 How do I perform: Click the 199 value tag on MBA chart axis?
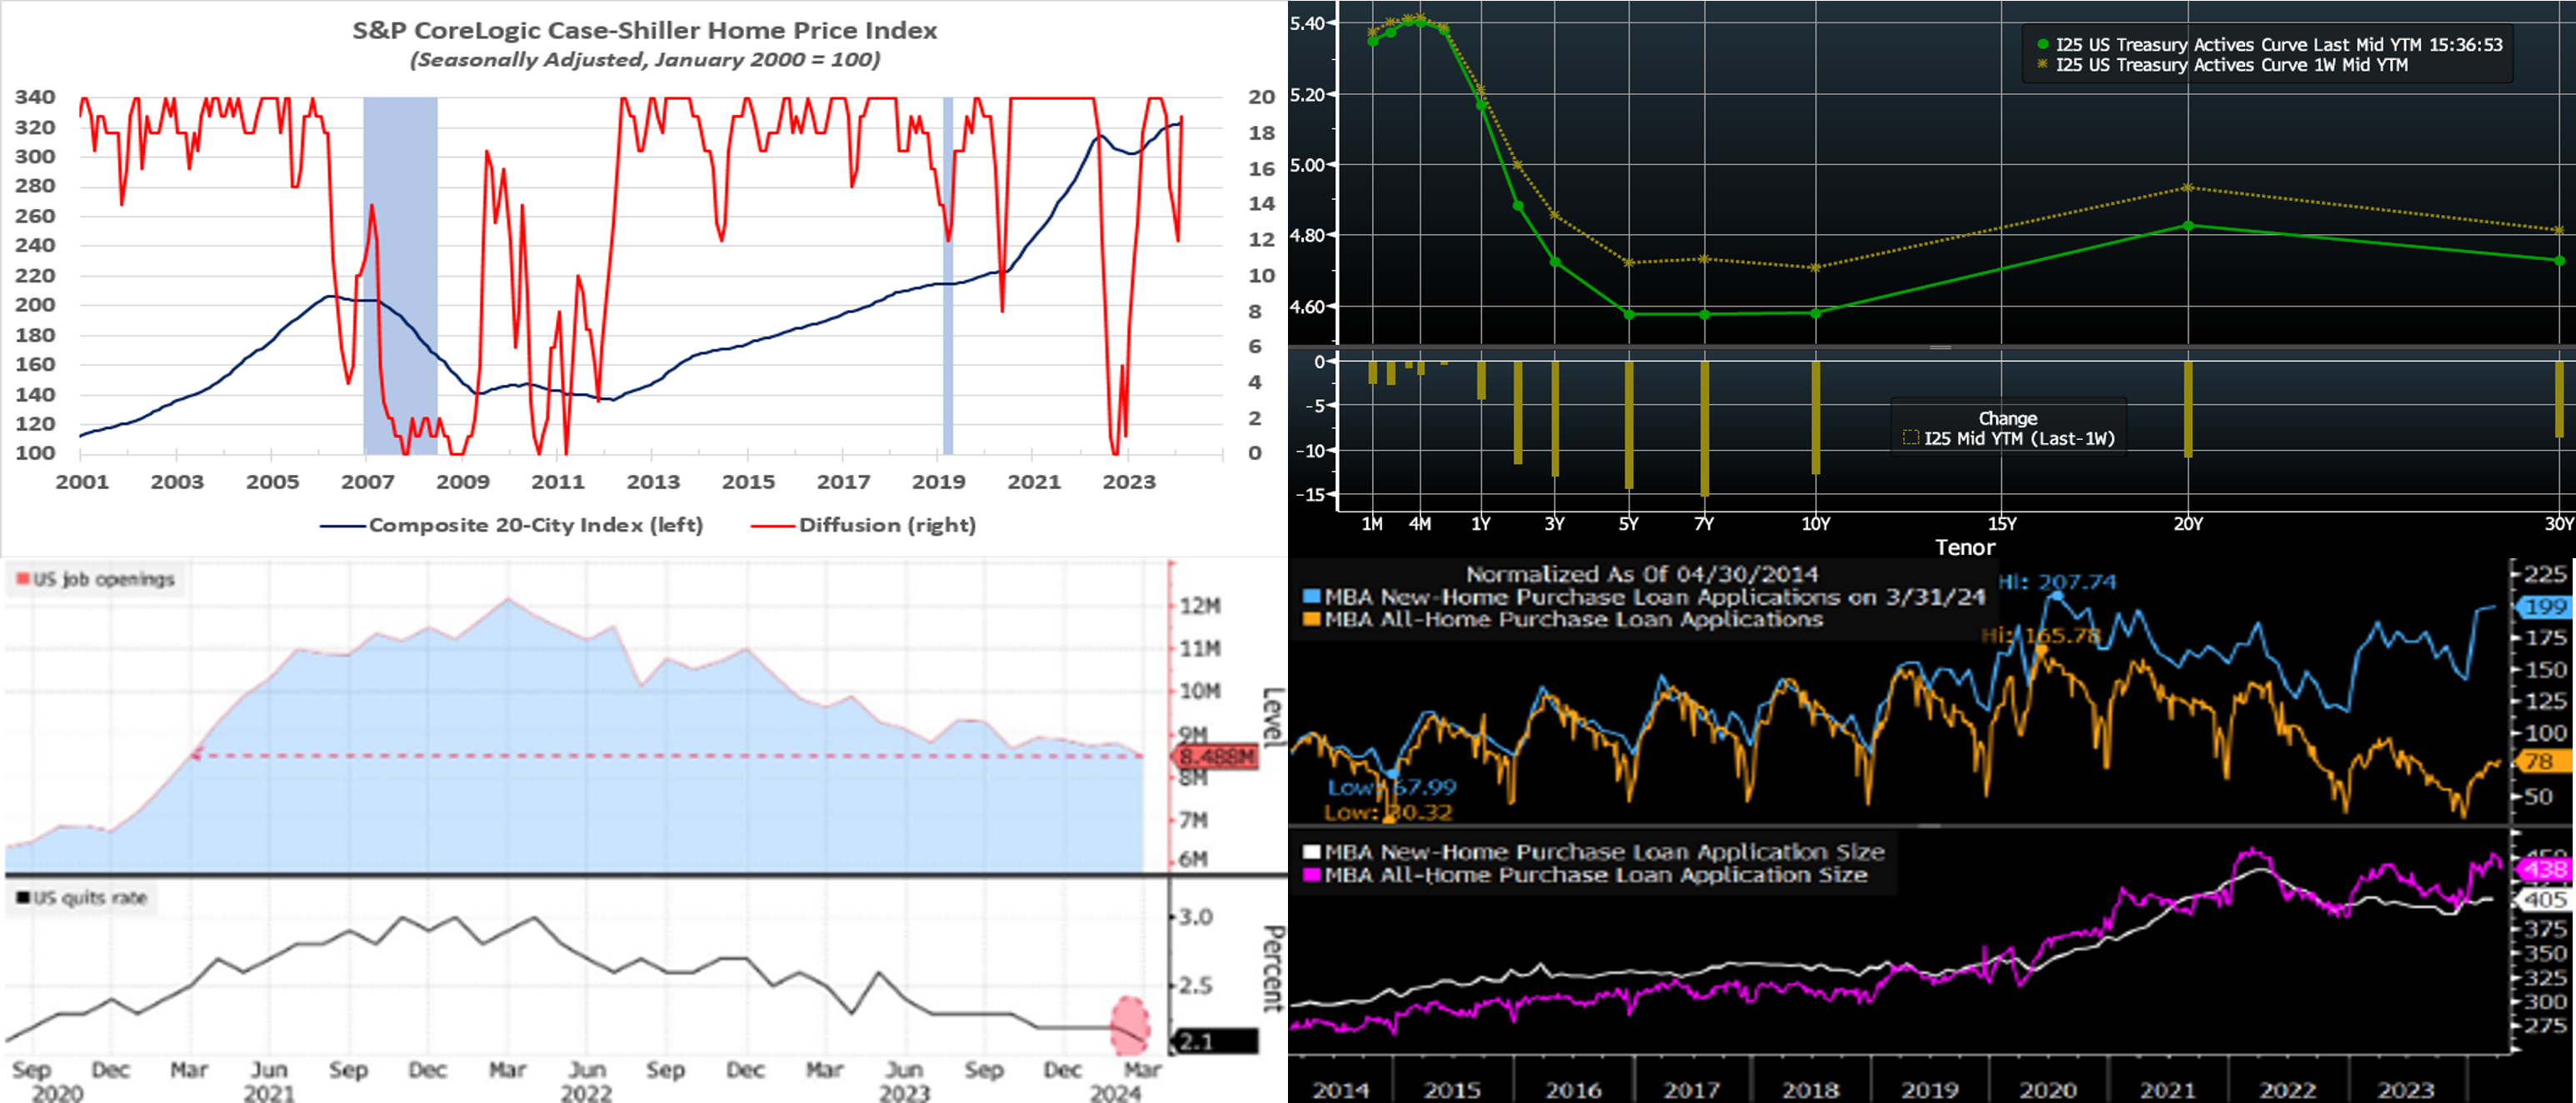click(x=2544, y=607)
